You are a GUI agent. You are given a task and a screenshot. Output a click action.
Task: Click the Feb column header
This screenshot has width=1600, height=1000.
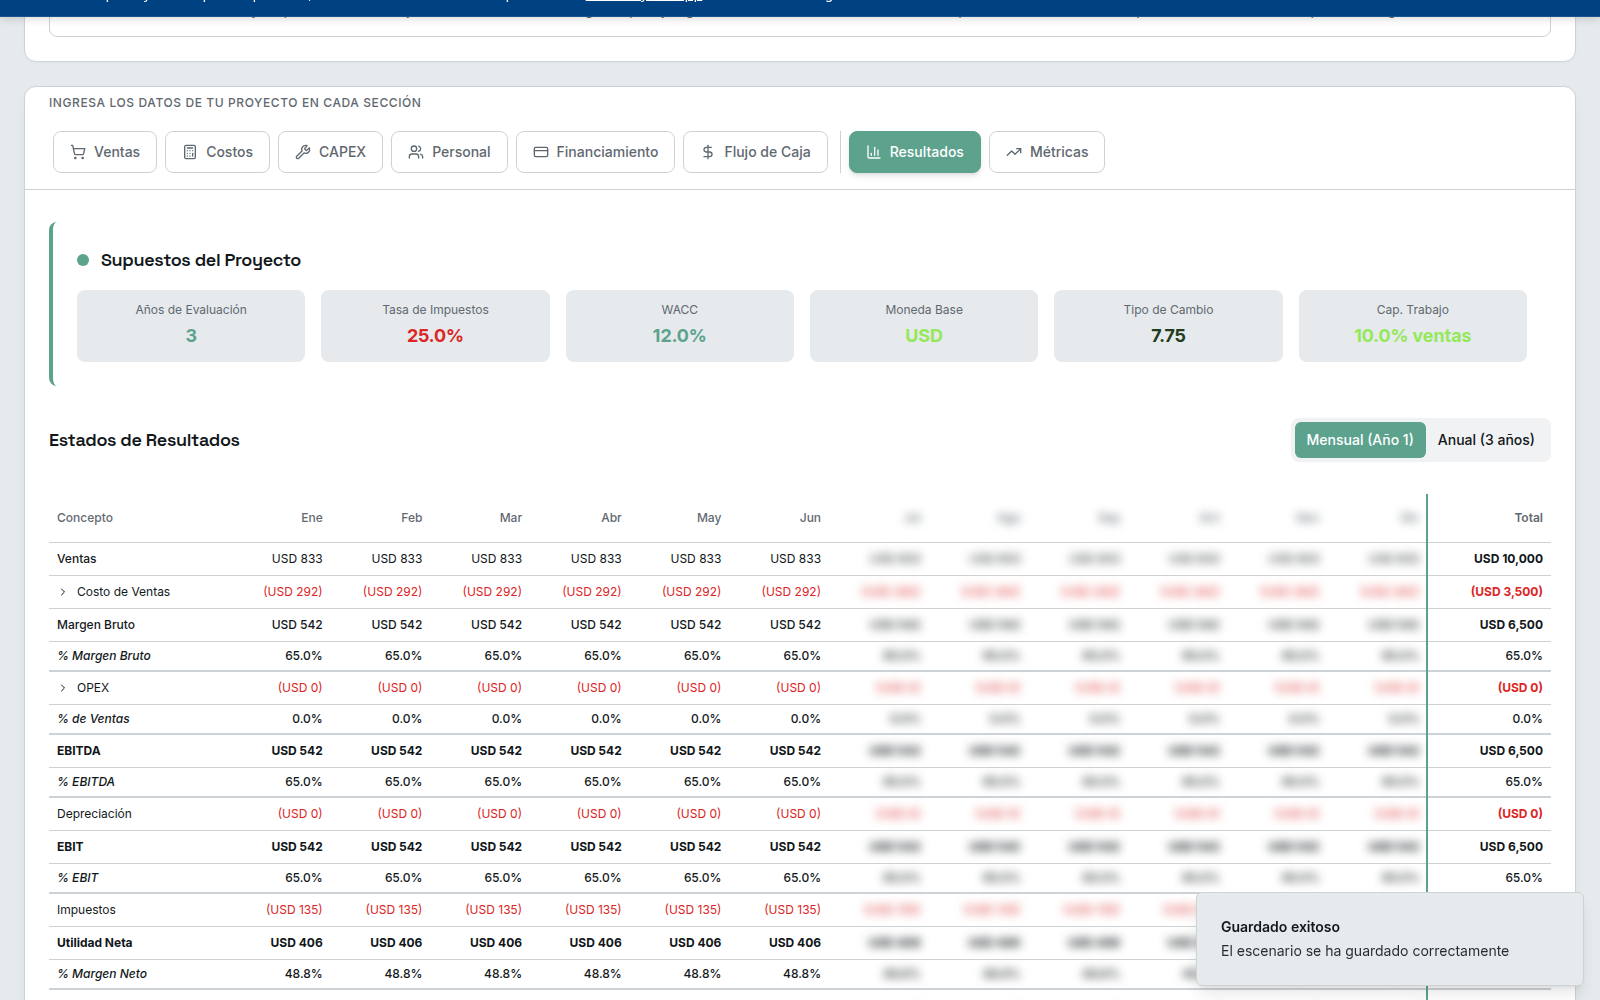click(412, 518)
